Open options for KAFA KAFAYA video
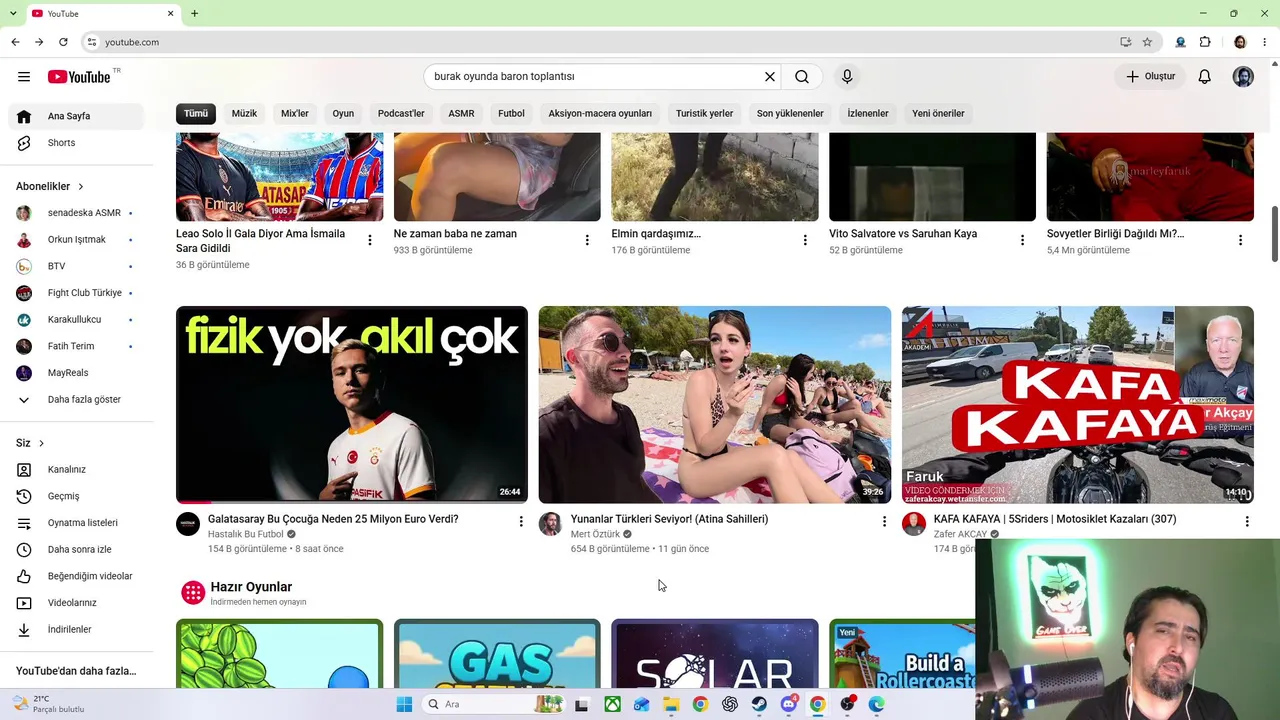The height and width of the screenshot is (720, 1280). pos(1247,521)
